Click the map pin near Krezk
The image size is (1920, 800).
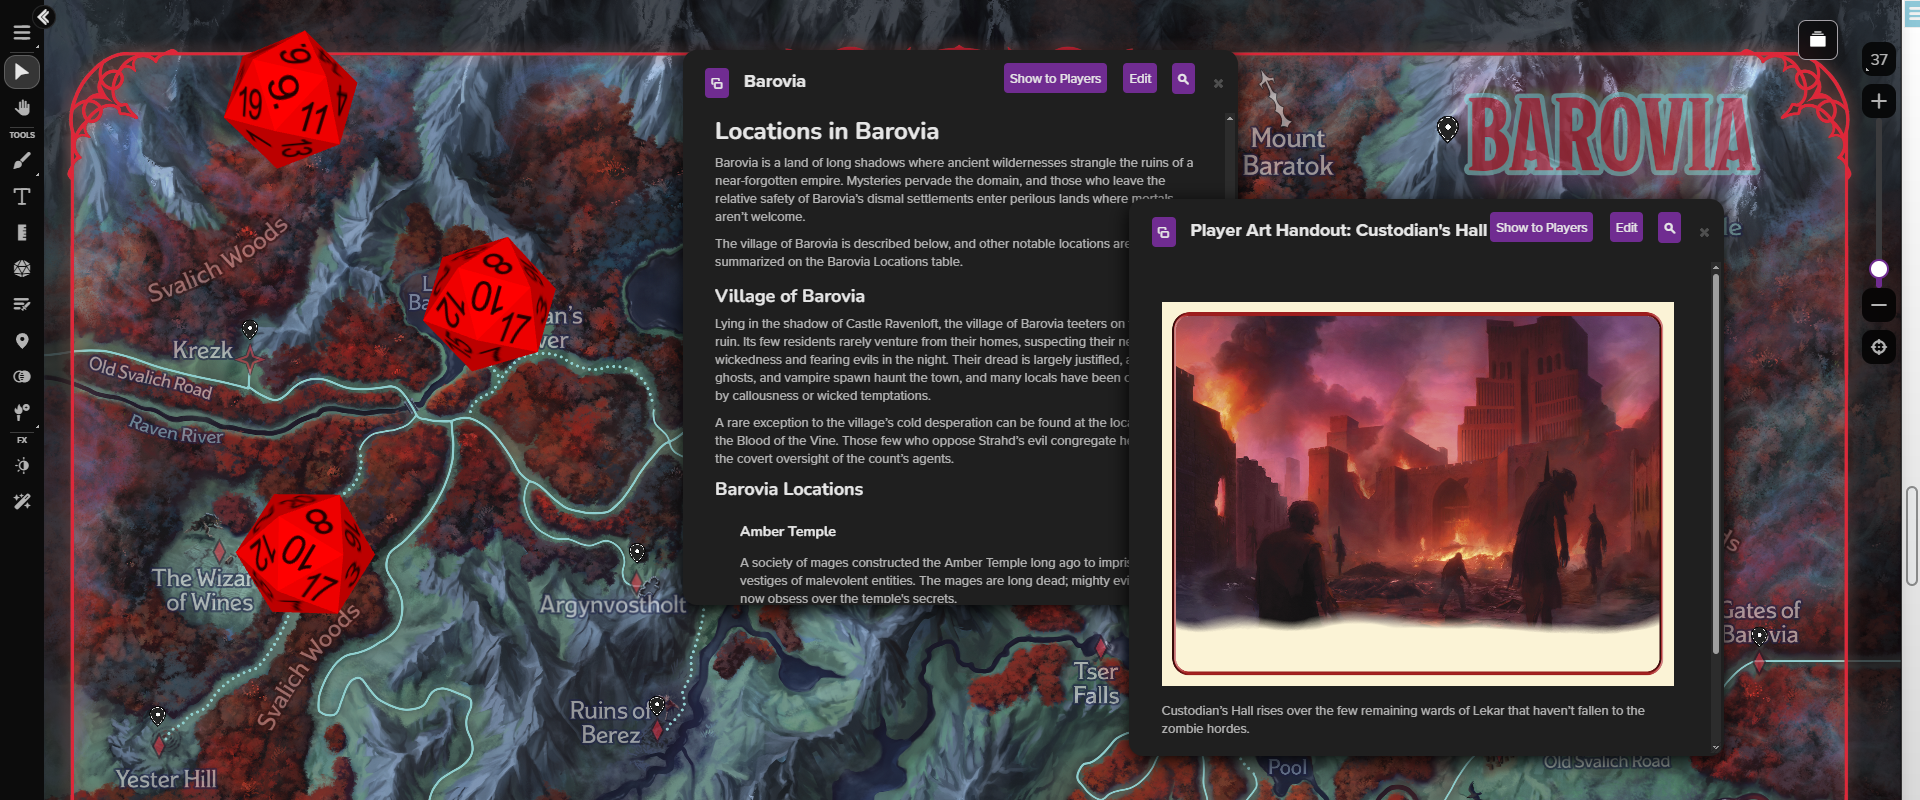point(250,329)
